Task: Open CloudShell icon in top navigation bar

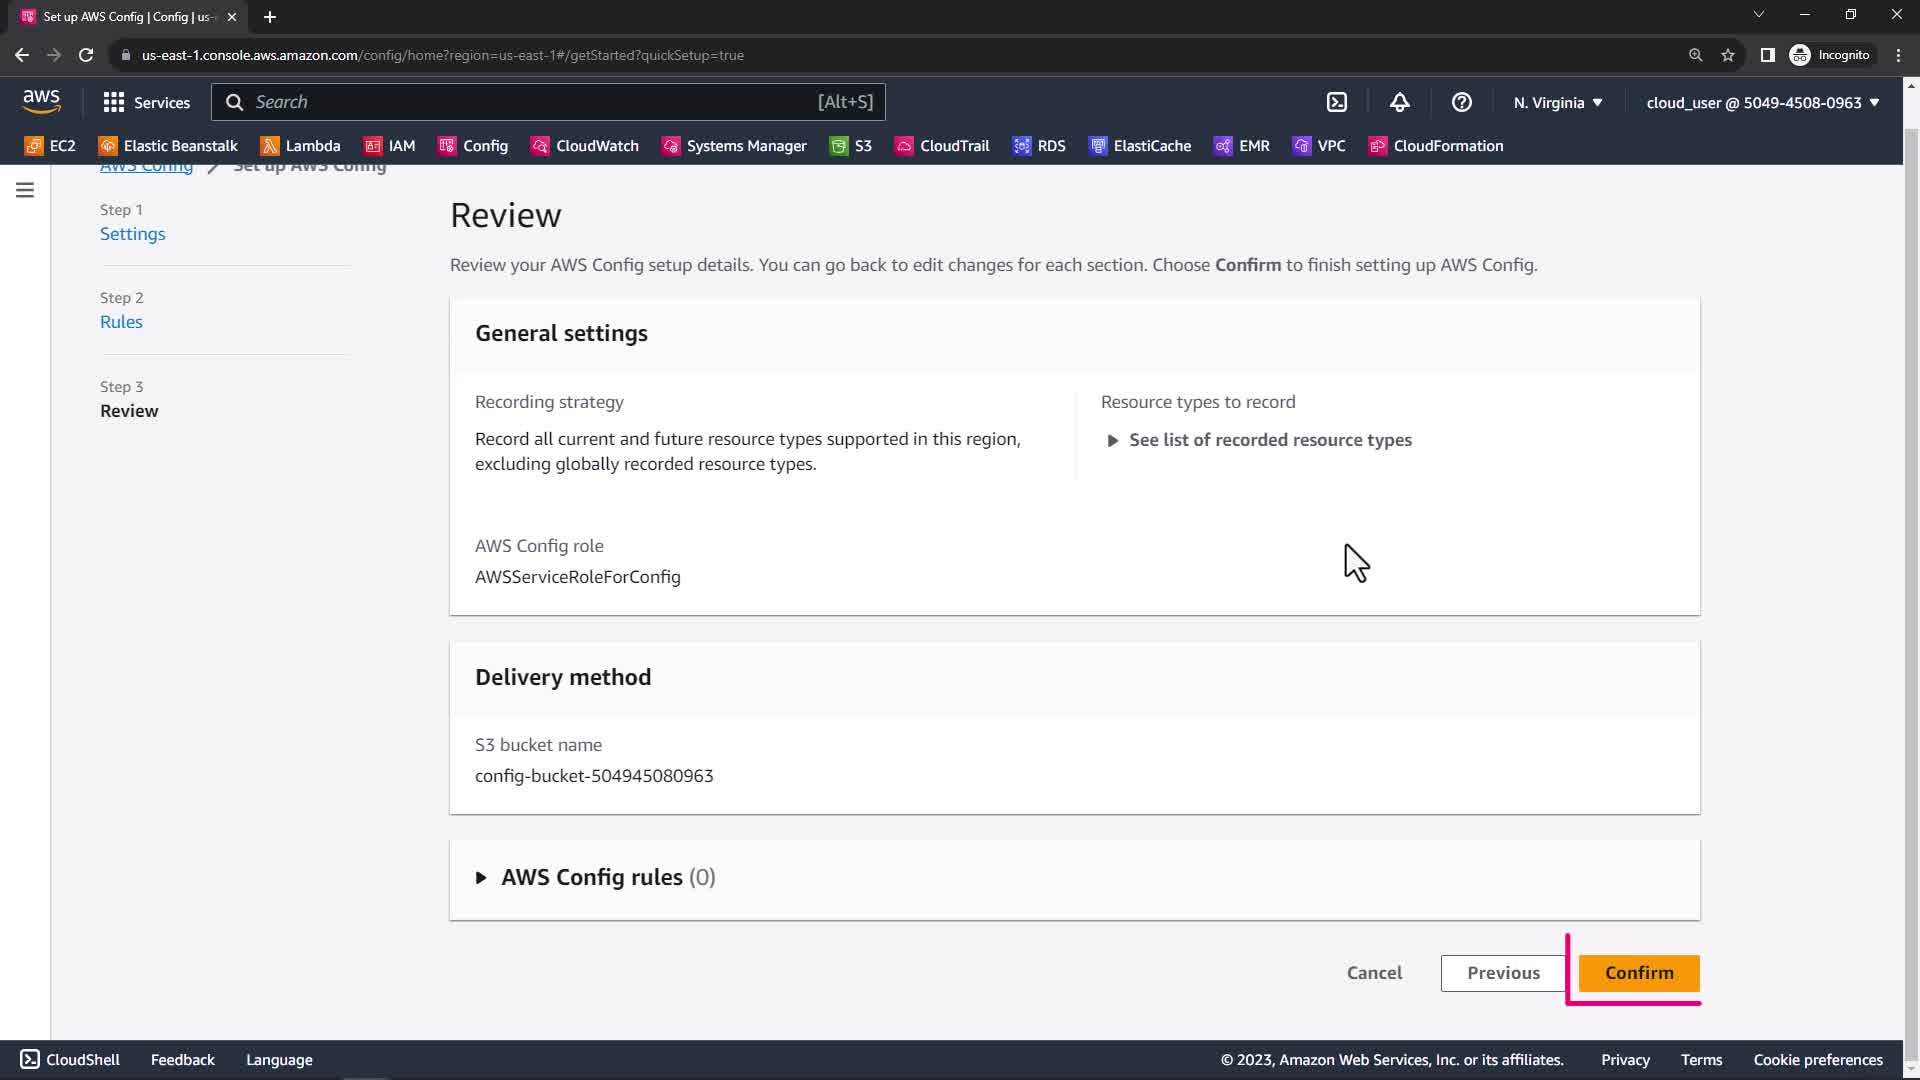Action: [x=1337, y=102]
